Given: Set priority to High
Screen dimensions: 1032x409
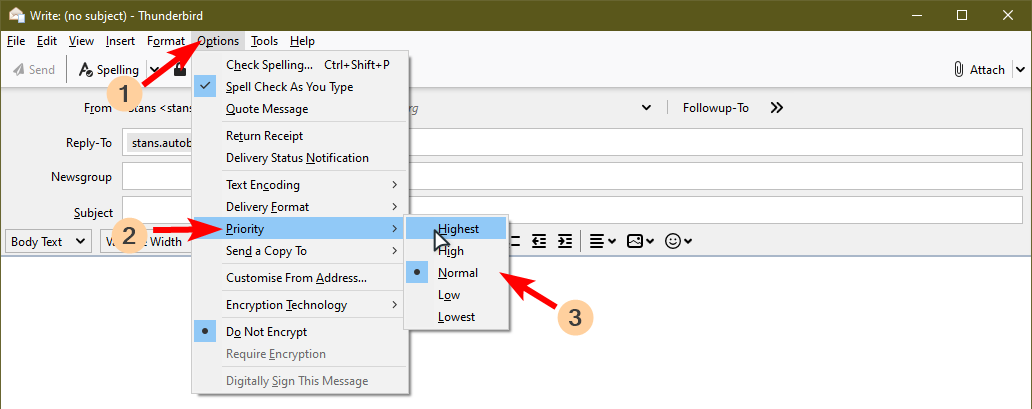Looking at the screenshot, I should click(455, 251).
